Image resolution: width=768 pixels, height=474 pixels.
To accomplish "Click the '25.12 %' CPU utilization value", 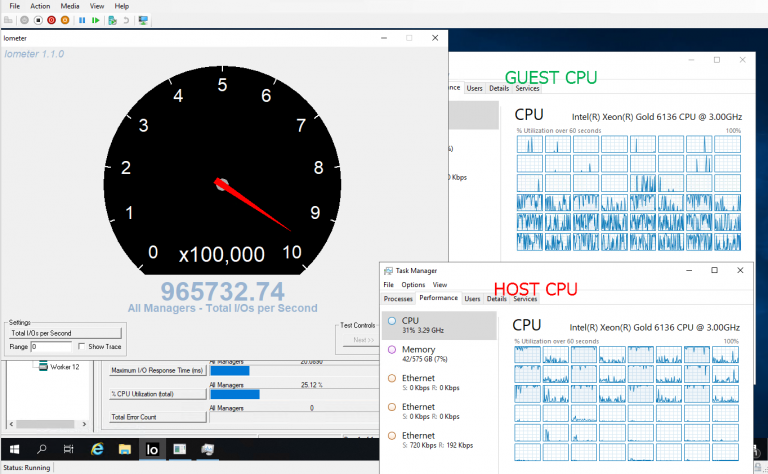I will click(x=312, y=385).
